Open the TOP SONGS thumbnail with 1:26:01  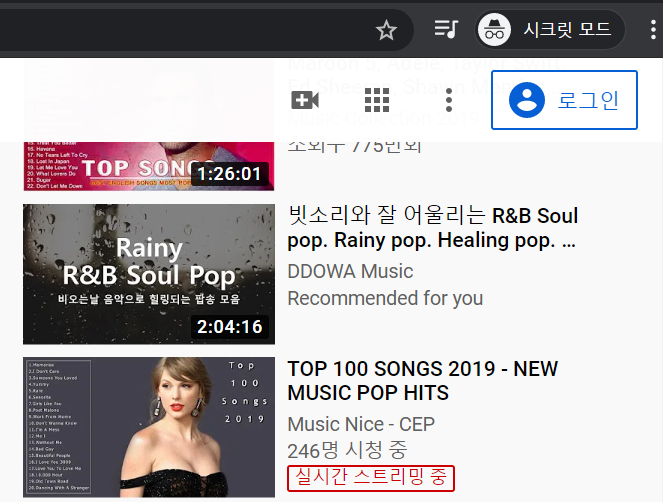point(149,166)
